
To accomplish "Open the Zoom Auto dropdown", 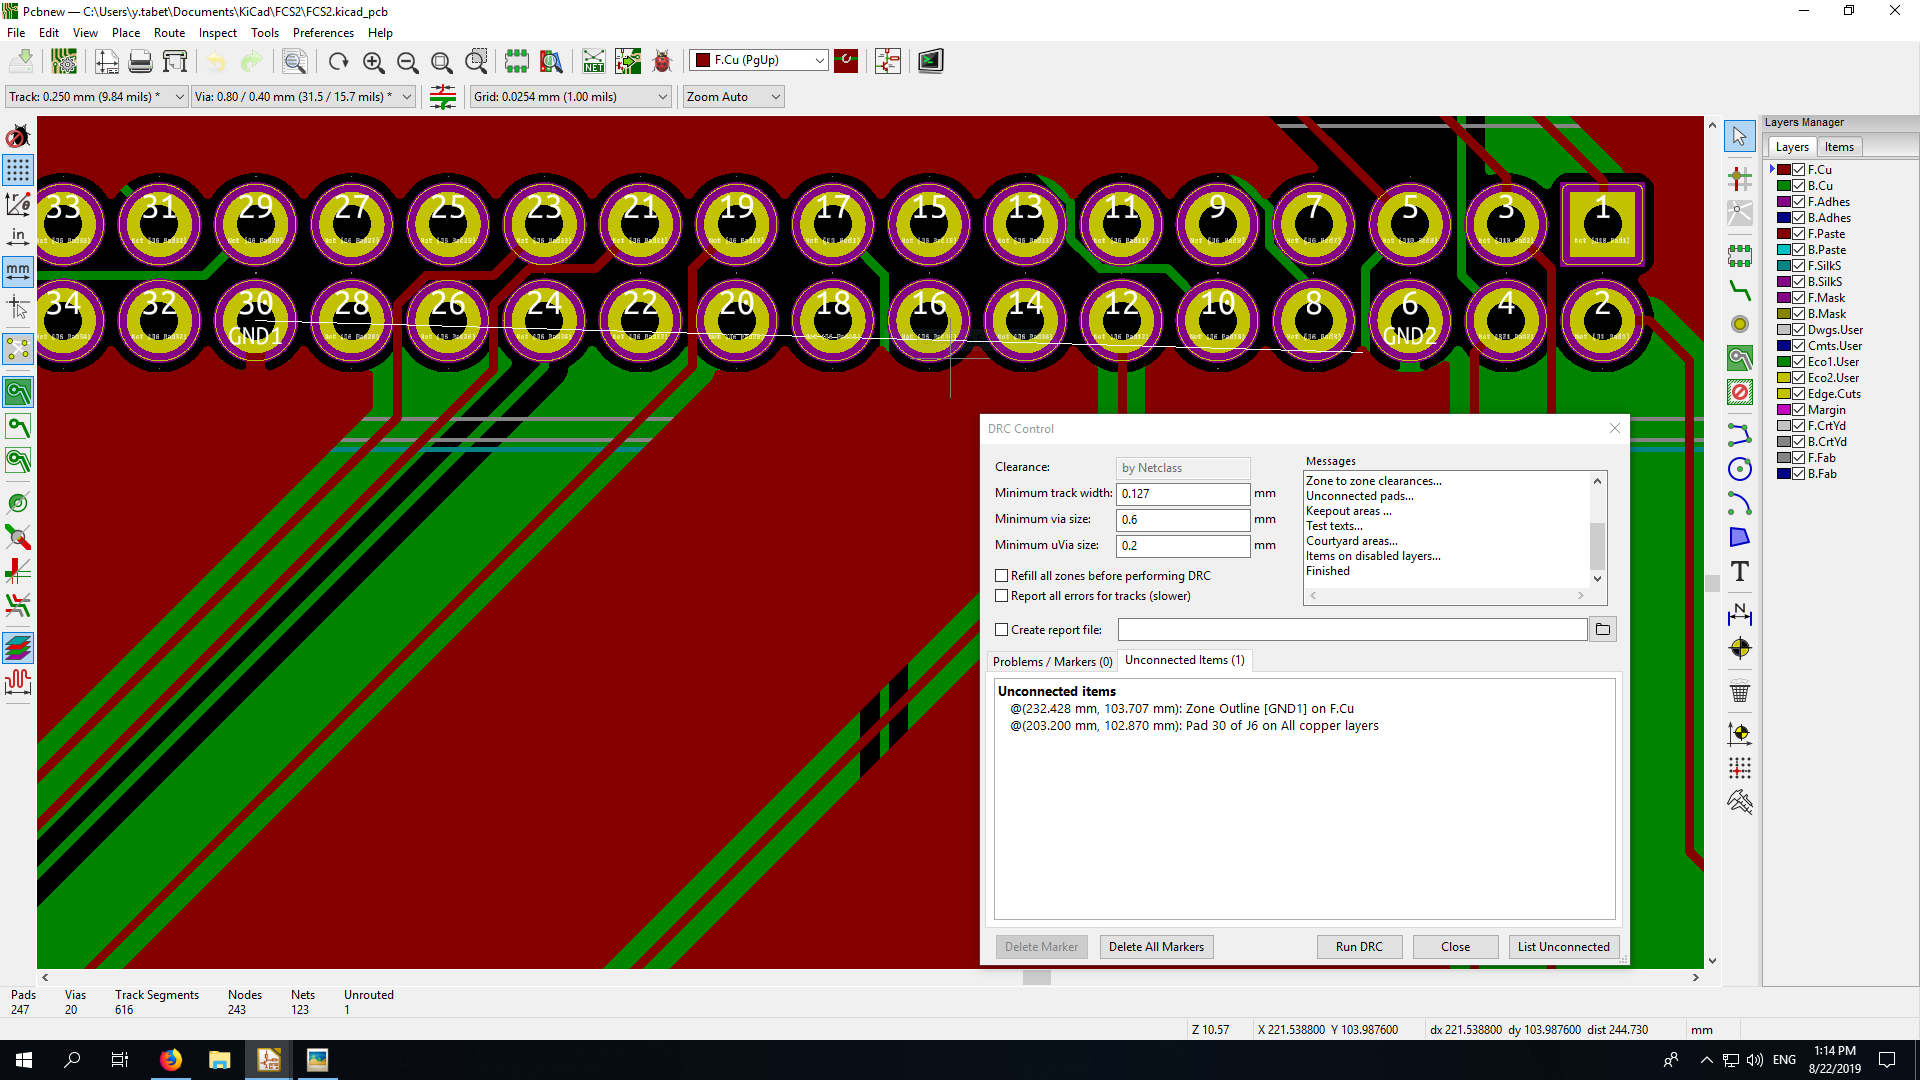I will click(x=733, y=97).
